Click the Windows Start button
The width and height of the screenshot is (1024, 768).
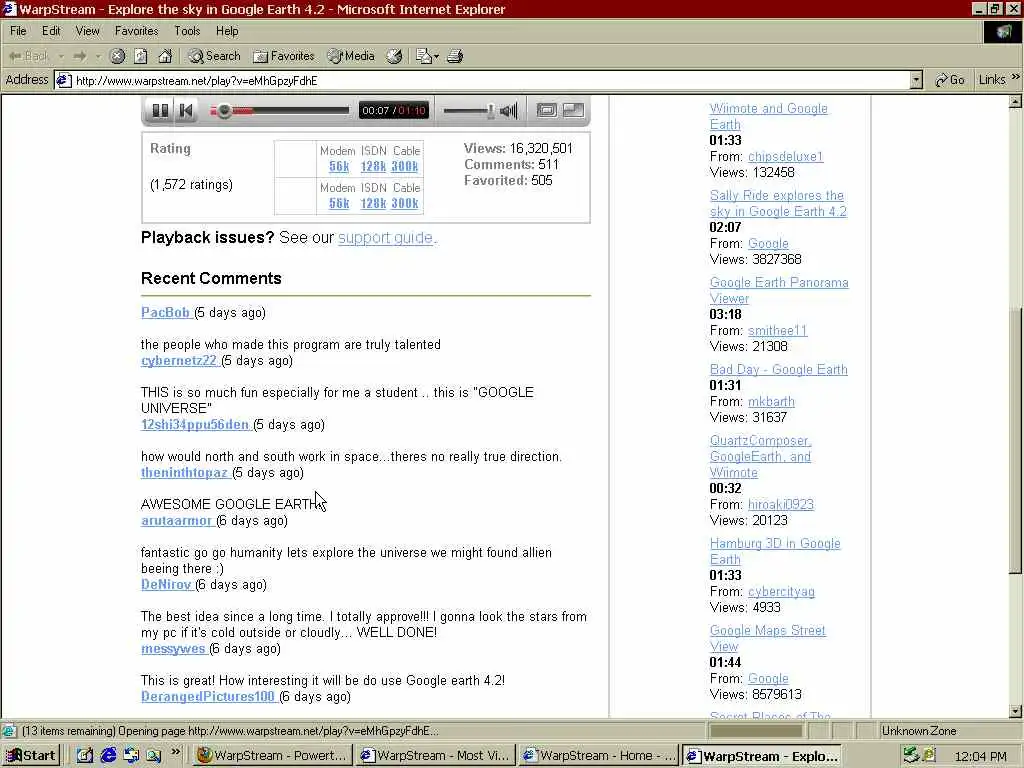(31, 756)
